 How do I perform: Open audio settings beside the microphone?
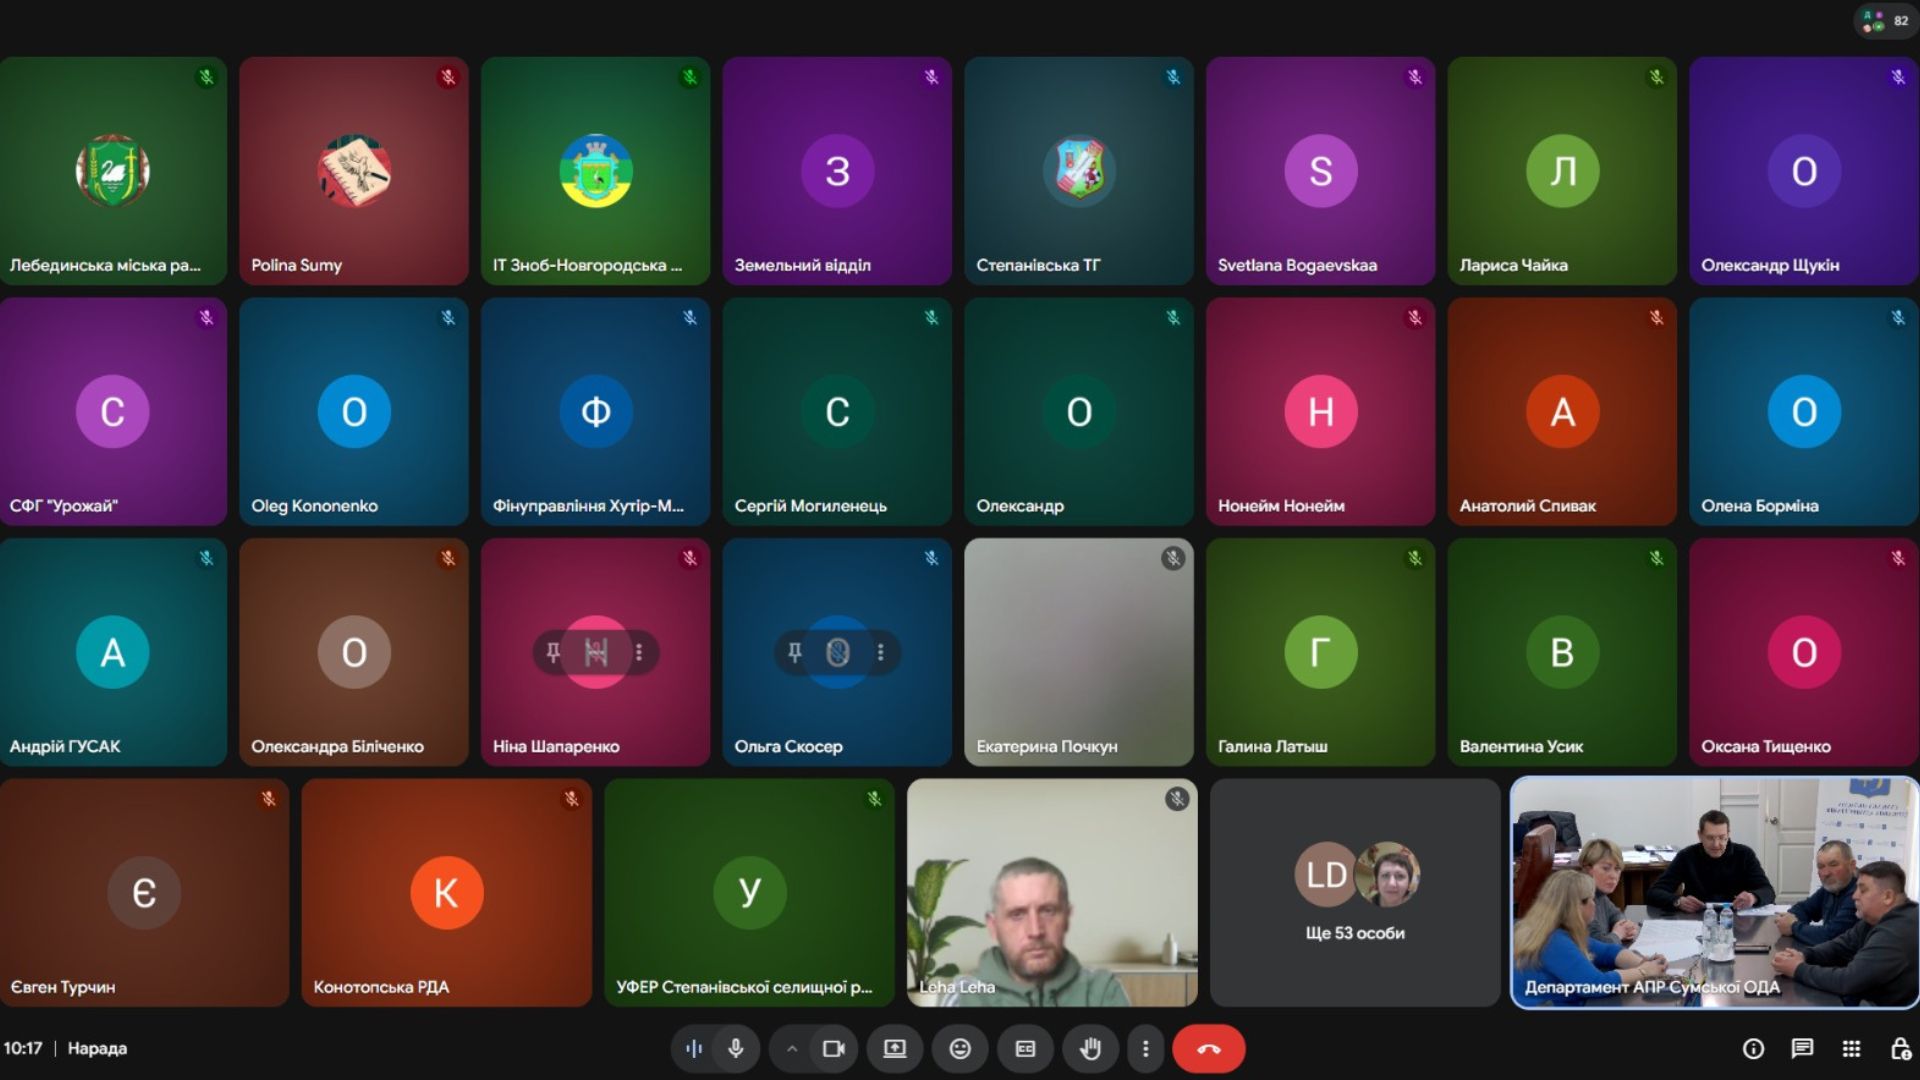[x=693, y=1048]
